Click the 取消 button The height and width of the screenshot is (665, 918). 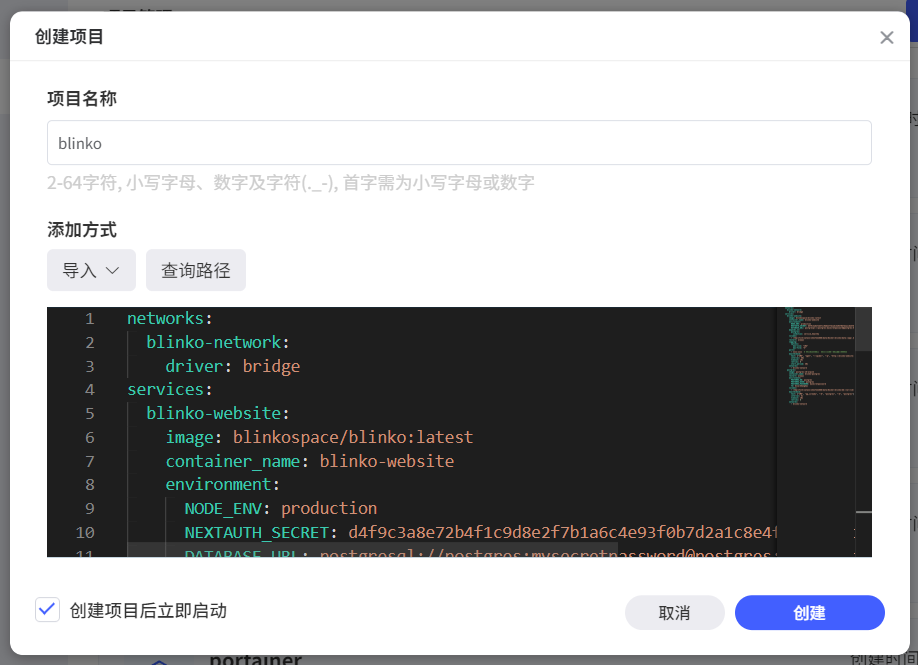(x=674, y=613)
